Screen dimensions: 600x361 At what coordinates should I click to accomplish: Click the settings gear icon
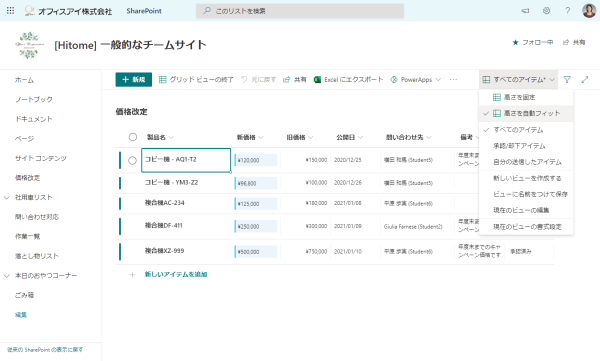point(546,11)
